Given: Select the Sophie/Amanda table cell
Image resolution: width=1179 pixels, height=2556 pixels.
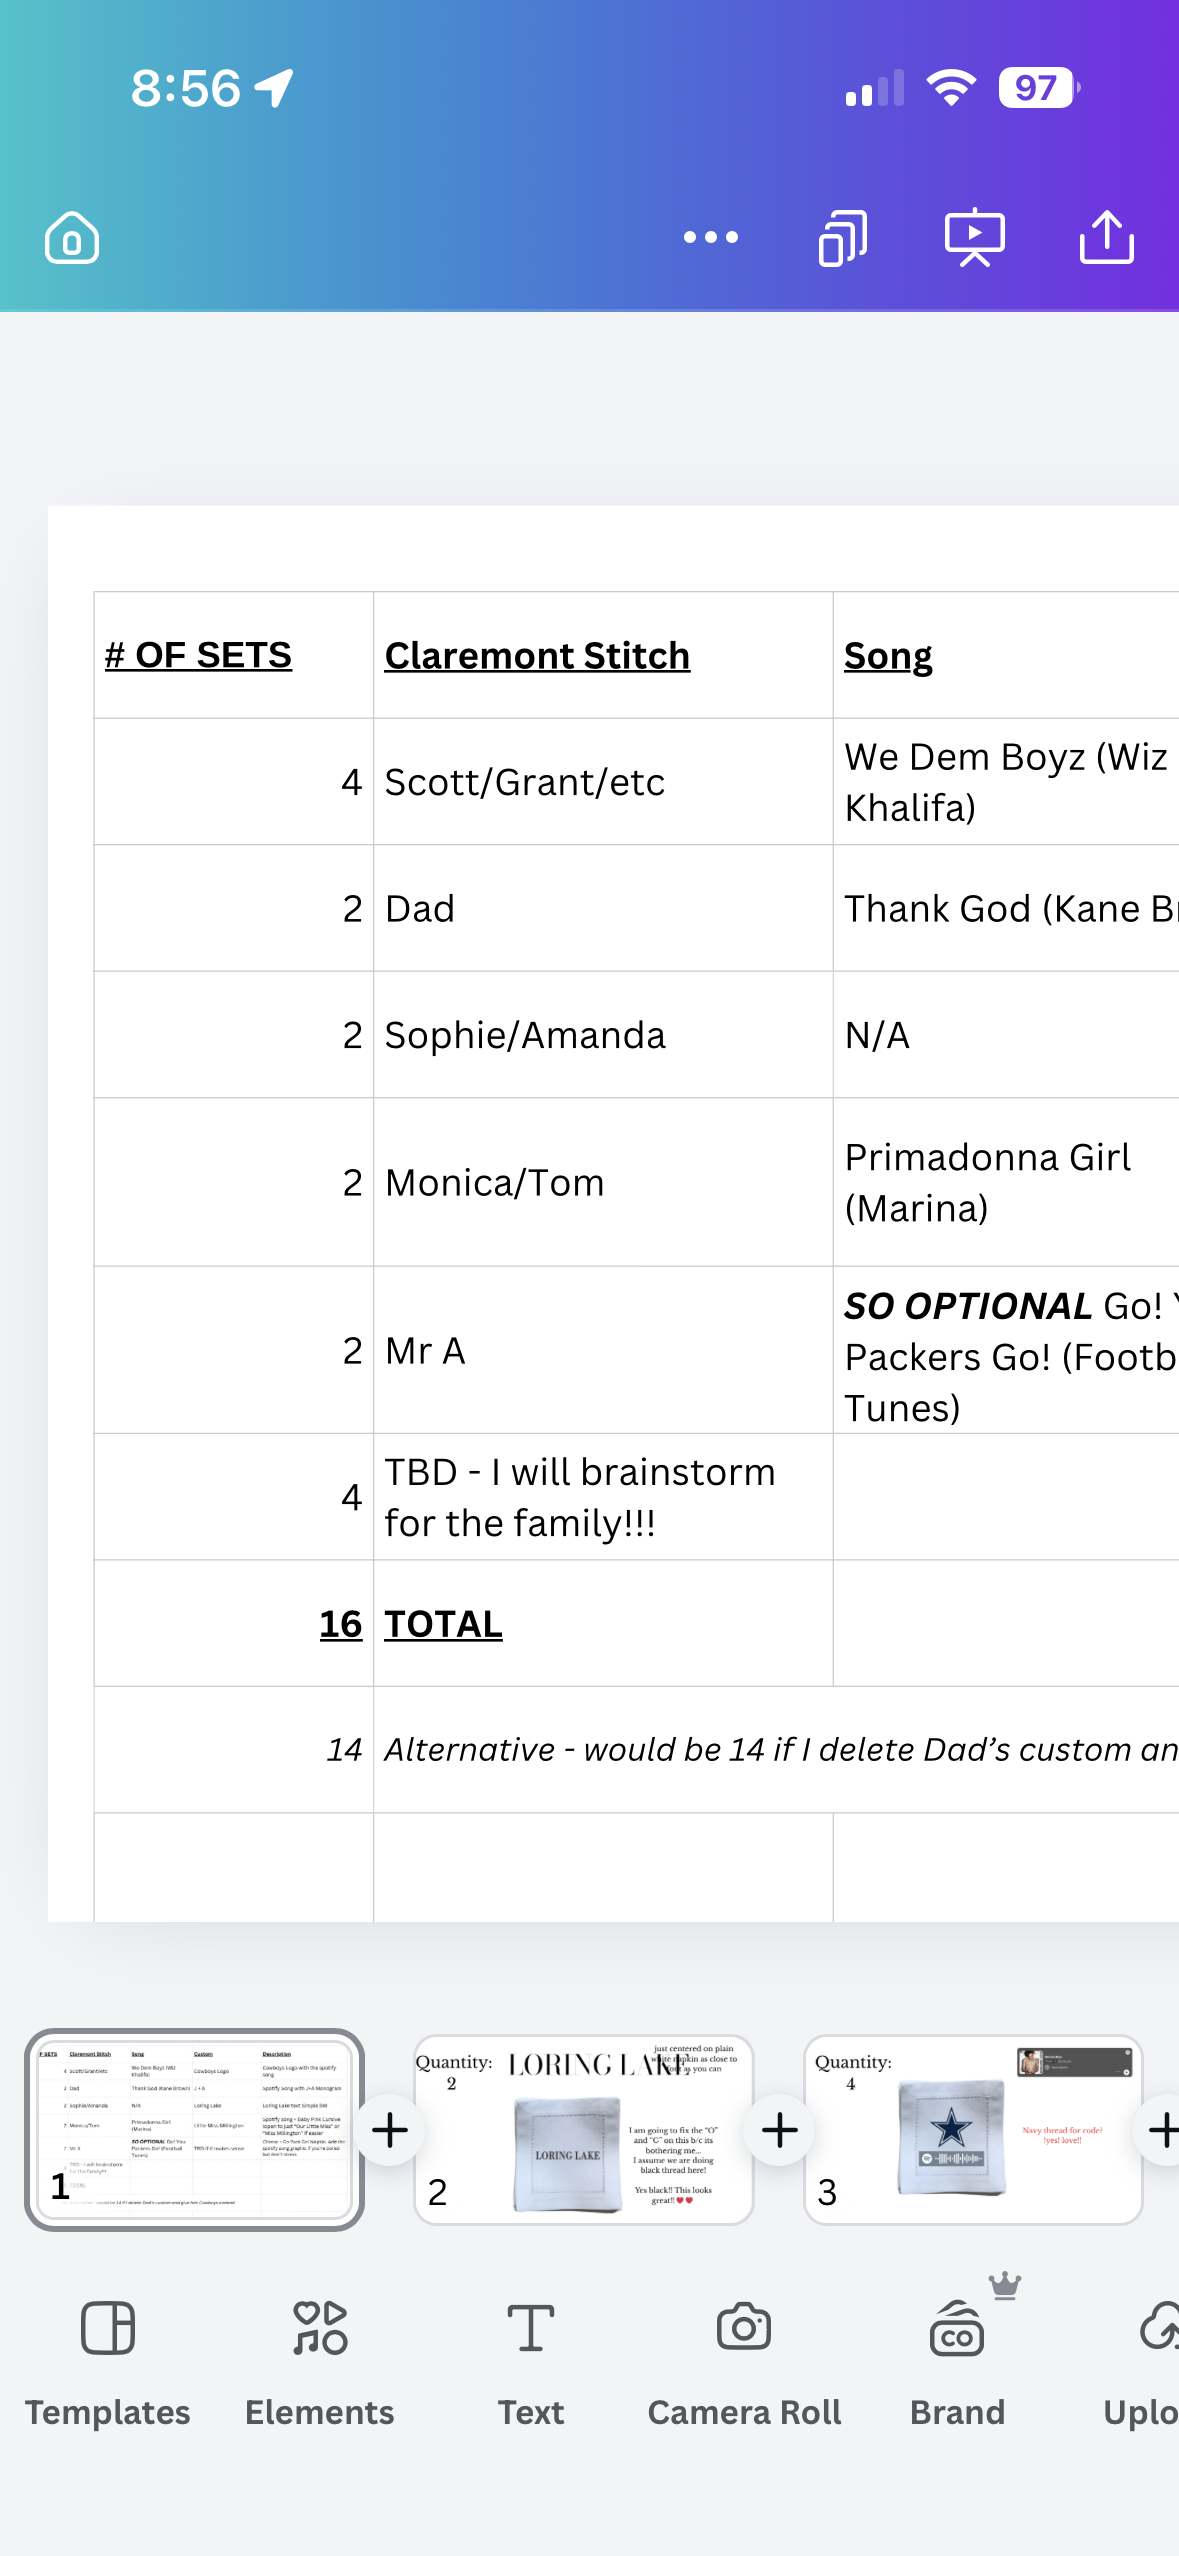Looking at the screenshot, I should click(x=603, y=1035).
